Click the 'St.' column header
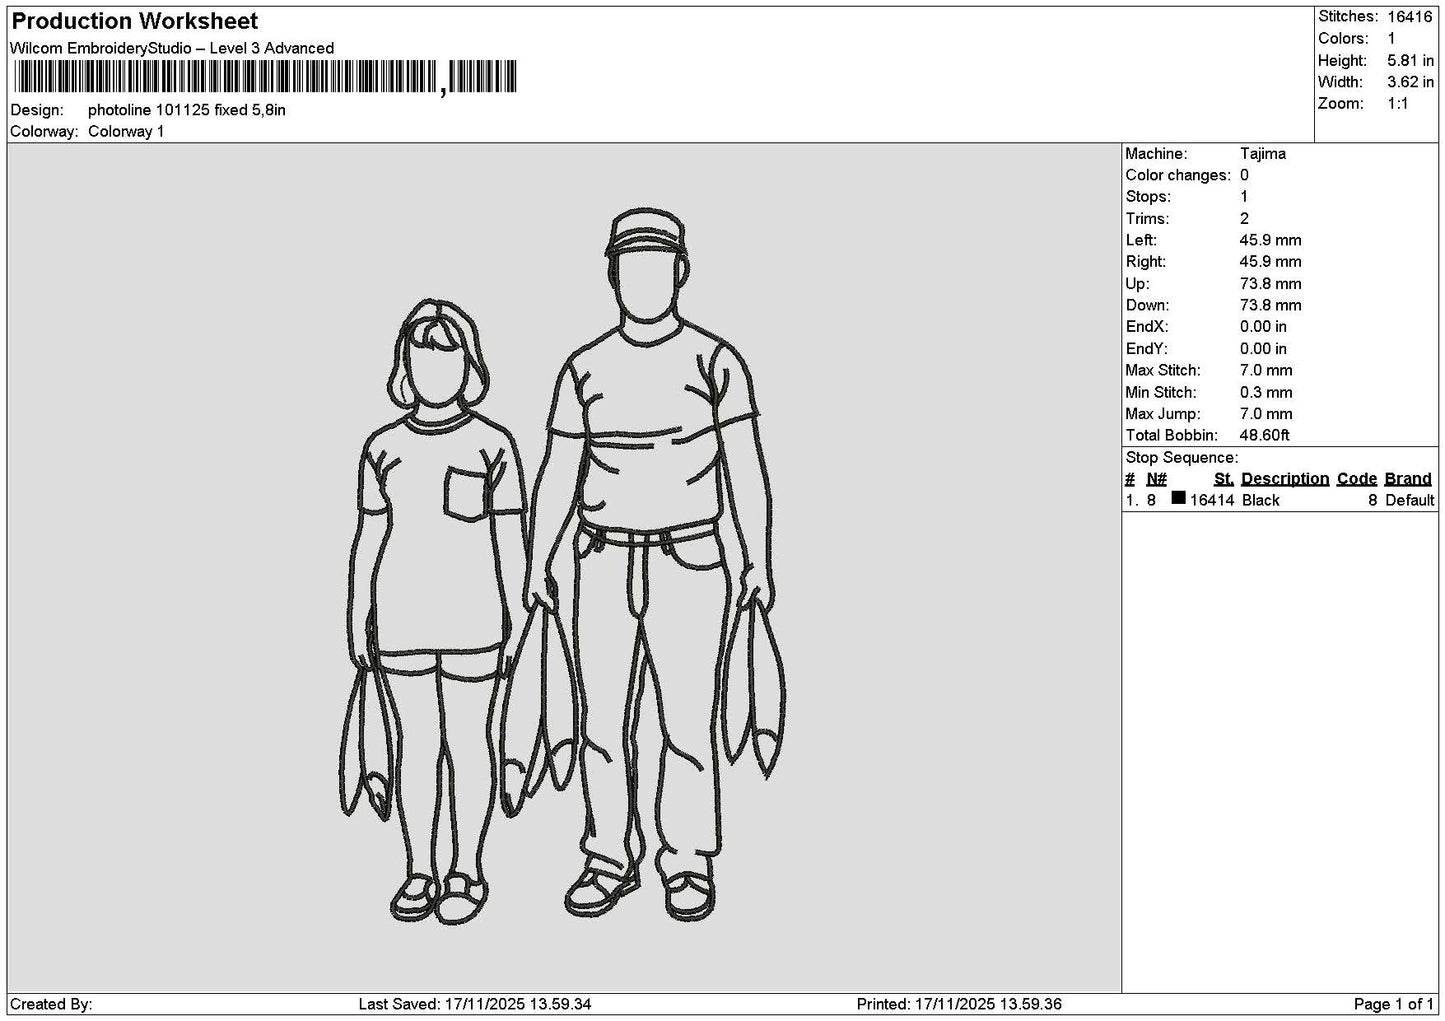Viewport: 1445px width, 1021px height. 1224,479
